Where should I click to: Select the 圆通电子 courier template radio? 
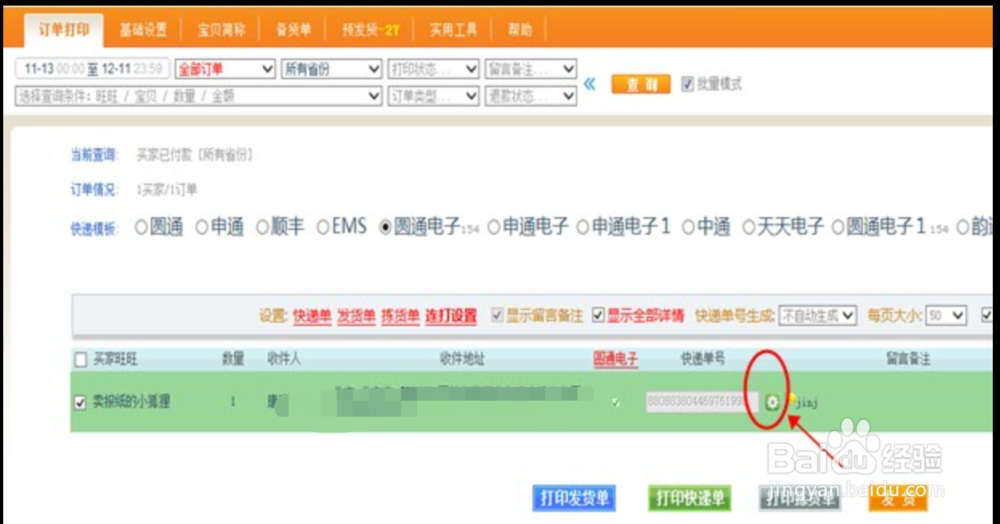pos(385,228)
